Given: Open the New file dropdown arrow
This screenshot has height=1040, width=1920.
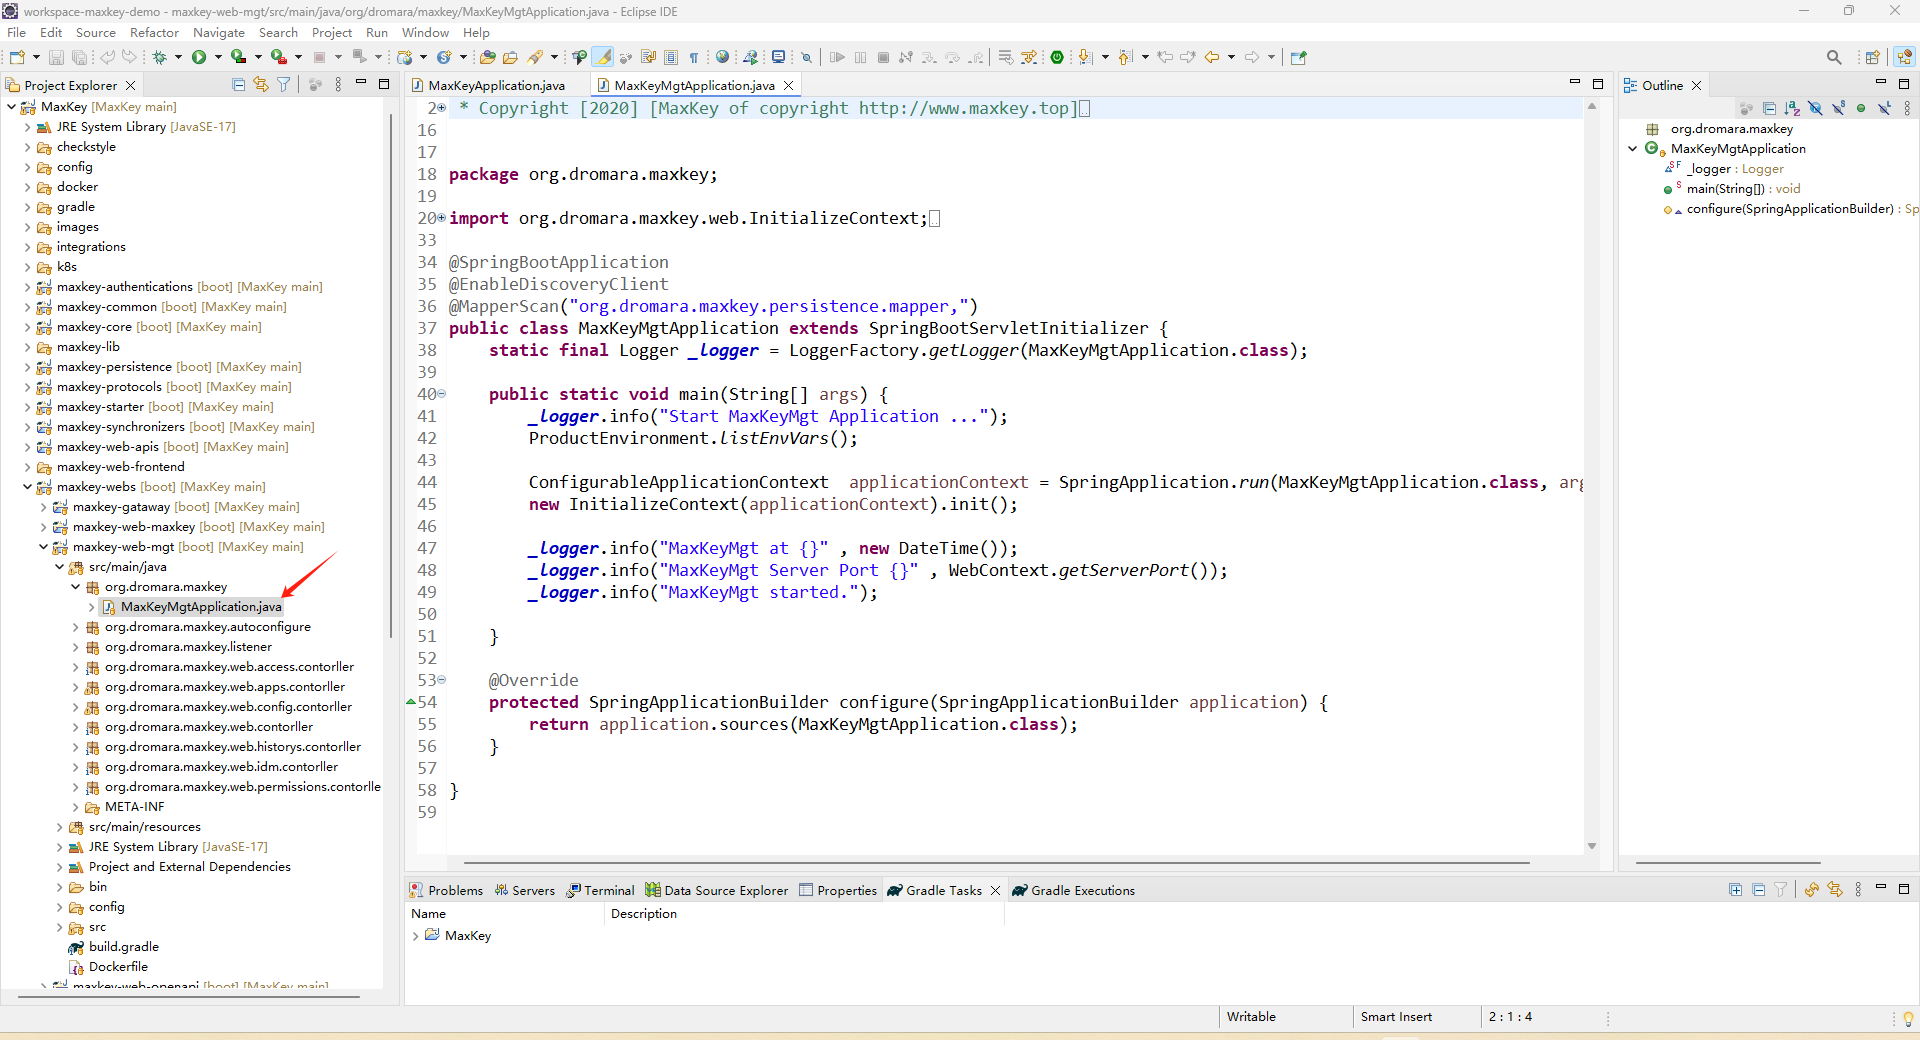Looking at the screenshot, I should tap(36, 57).
